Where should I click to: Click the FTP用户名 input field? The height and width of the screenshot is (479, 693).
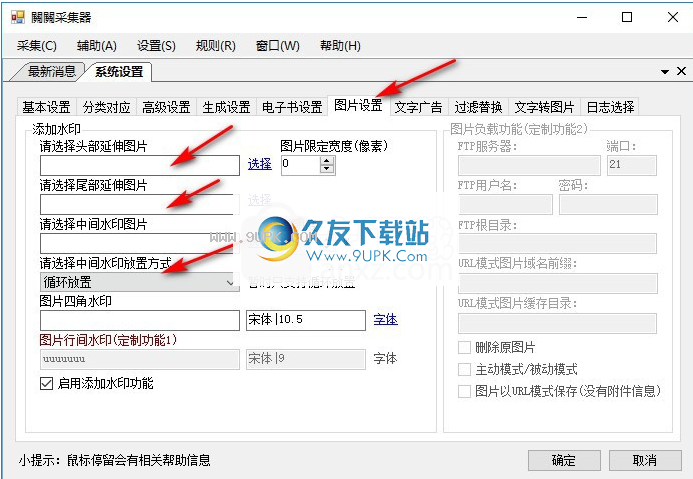(505, 205)
